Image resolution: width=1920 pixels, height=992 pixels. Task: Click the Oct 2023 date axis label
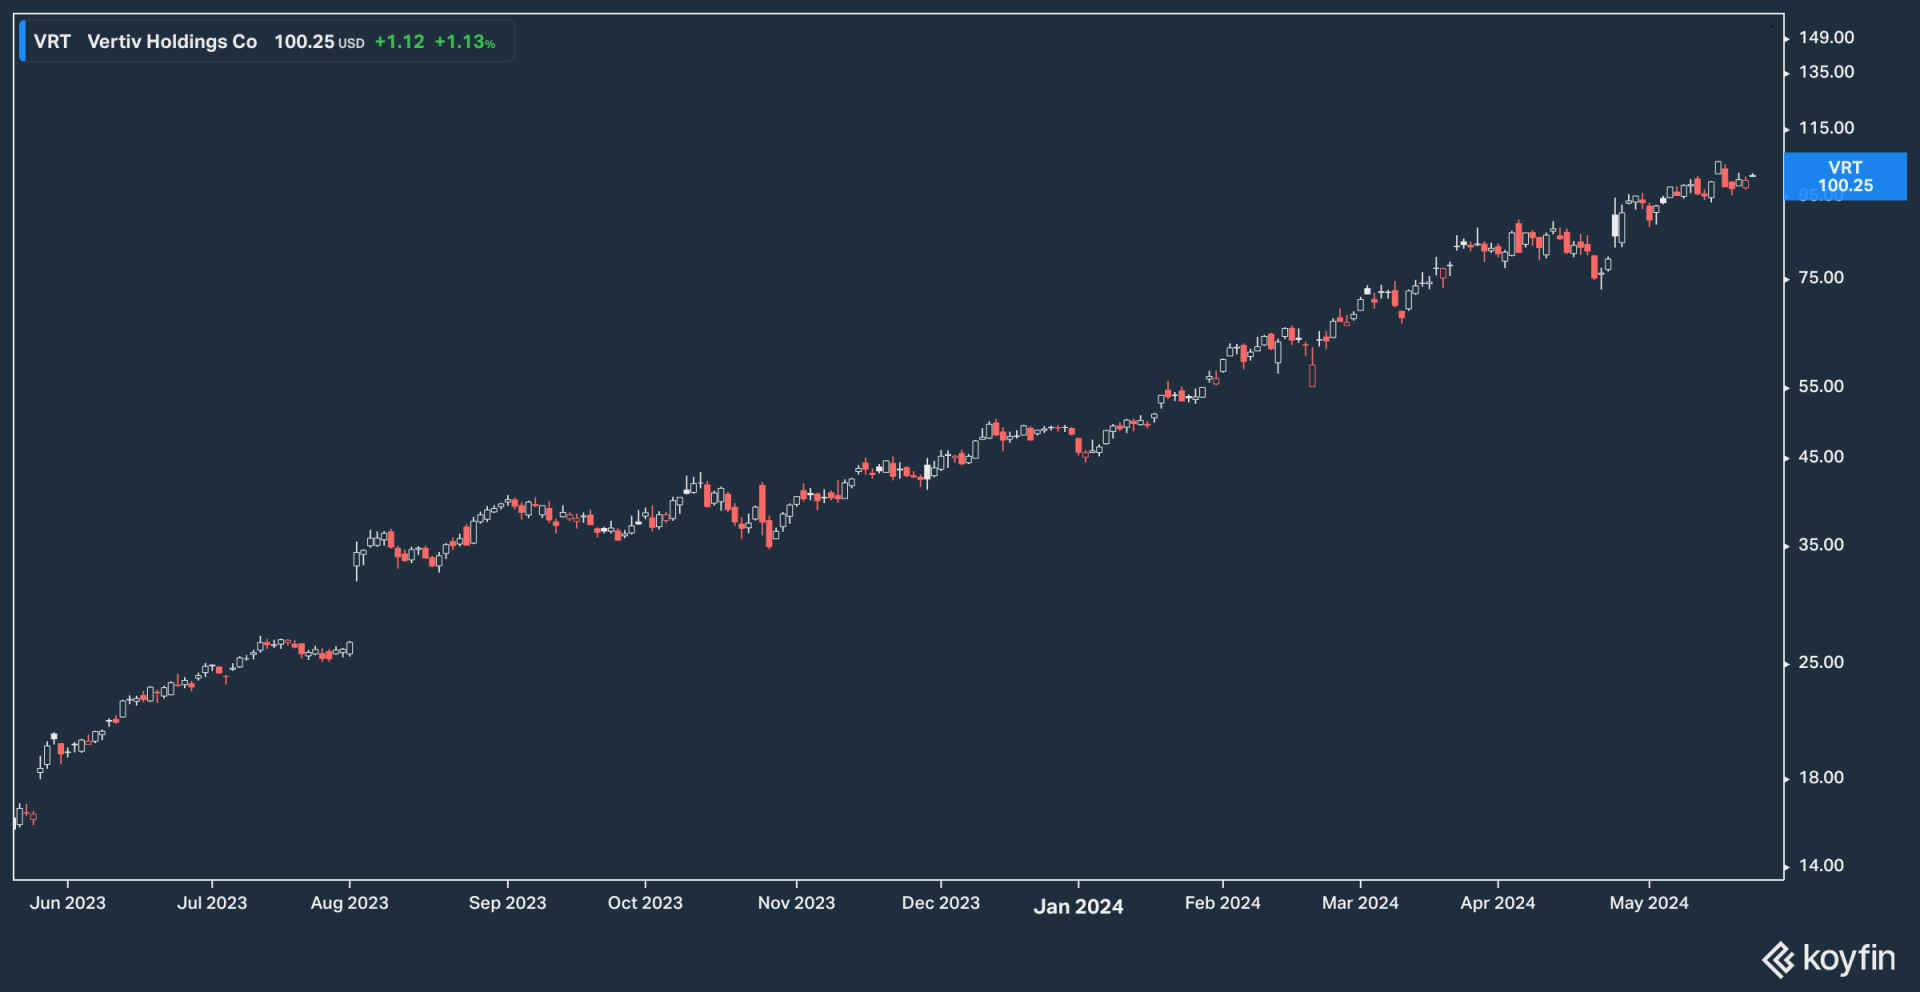click(645, 903)
